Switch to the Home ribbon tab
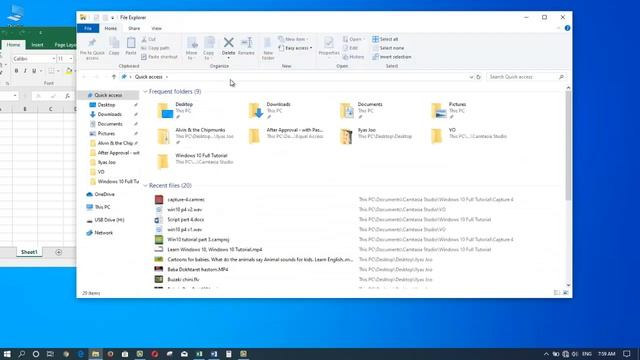This screenshot has width=640, height=360. click(111, 29)
